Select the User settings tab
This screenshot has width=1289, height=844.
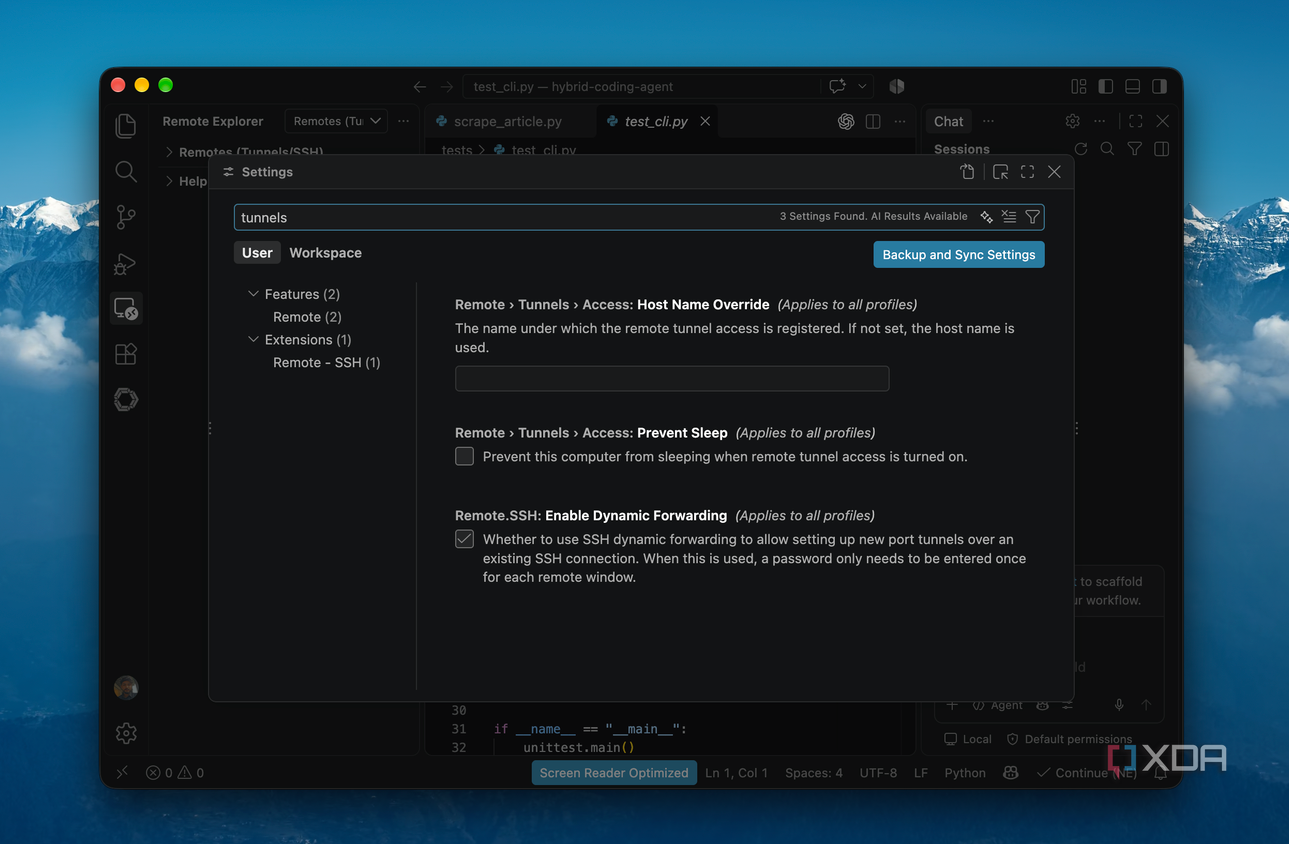(257, 253)
